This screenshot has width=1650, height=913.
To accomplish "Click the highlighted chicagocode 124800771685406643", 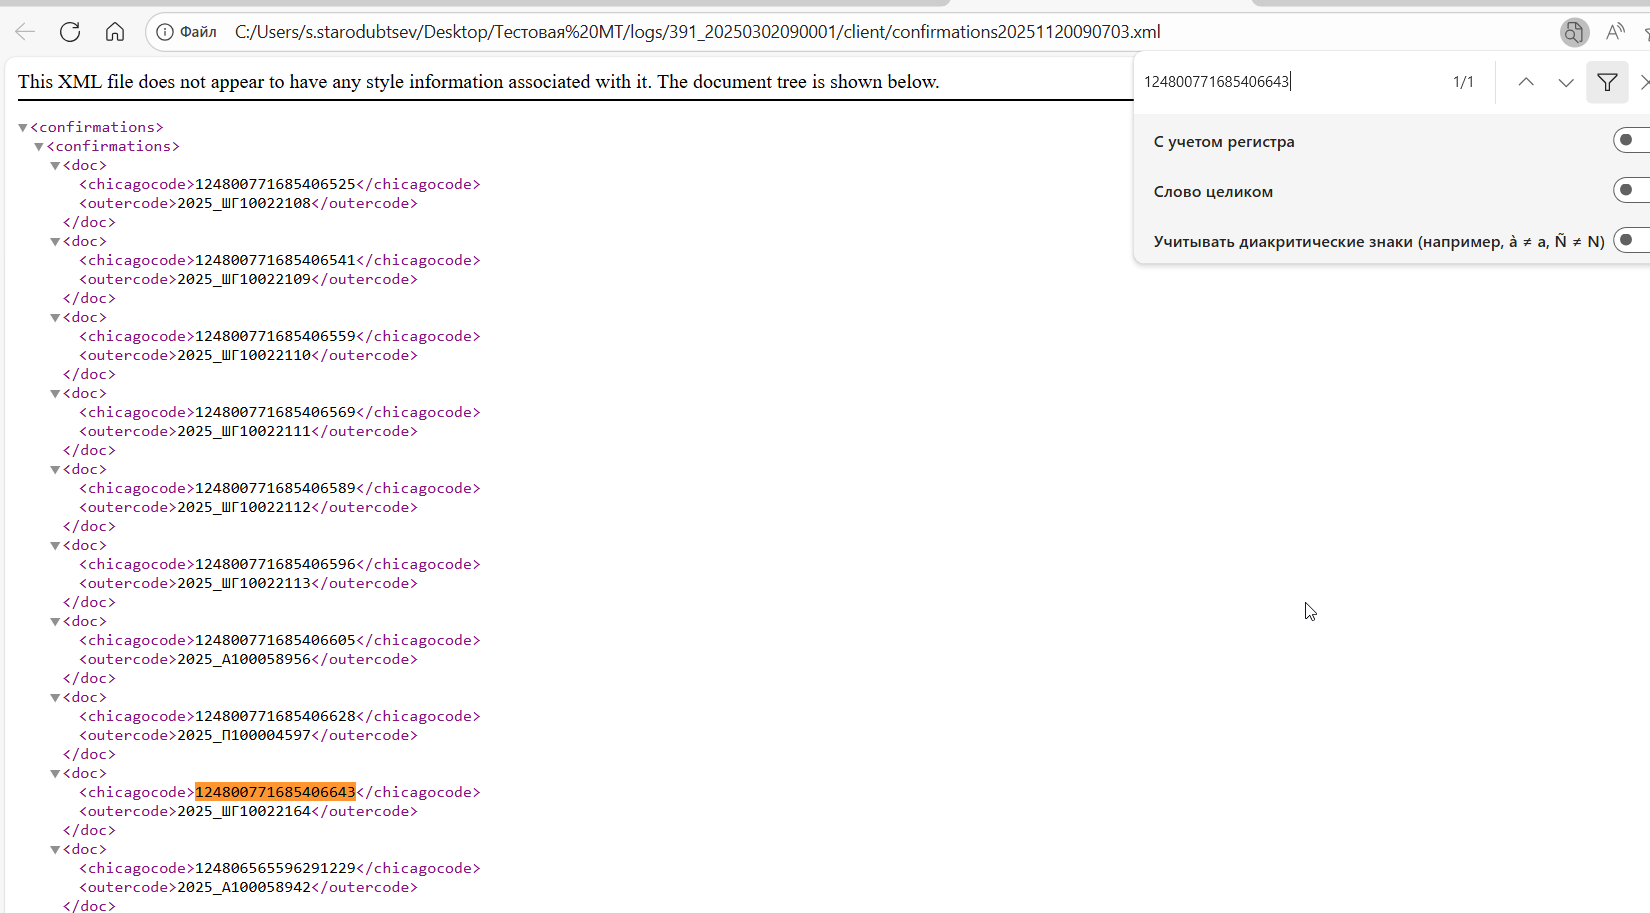I will (x=275, y=792).
